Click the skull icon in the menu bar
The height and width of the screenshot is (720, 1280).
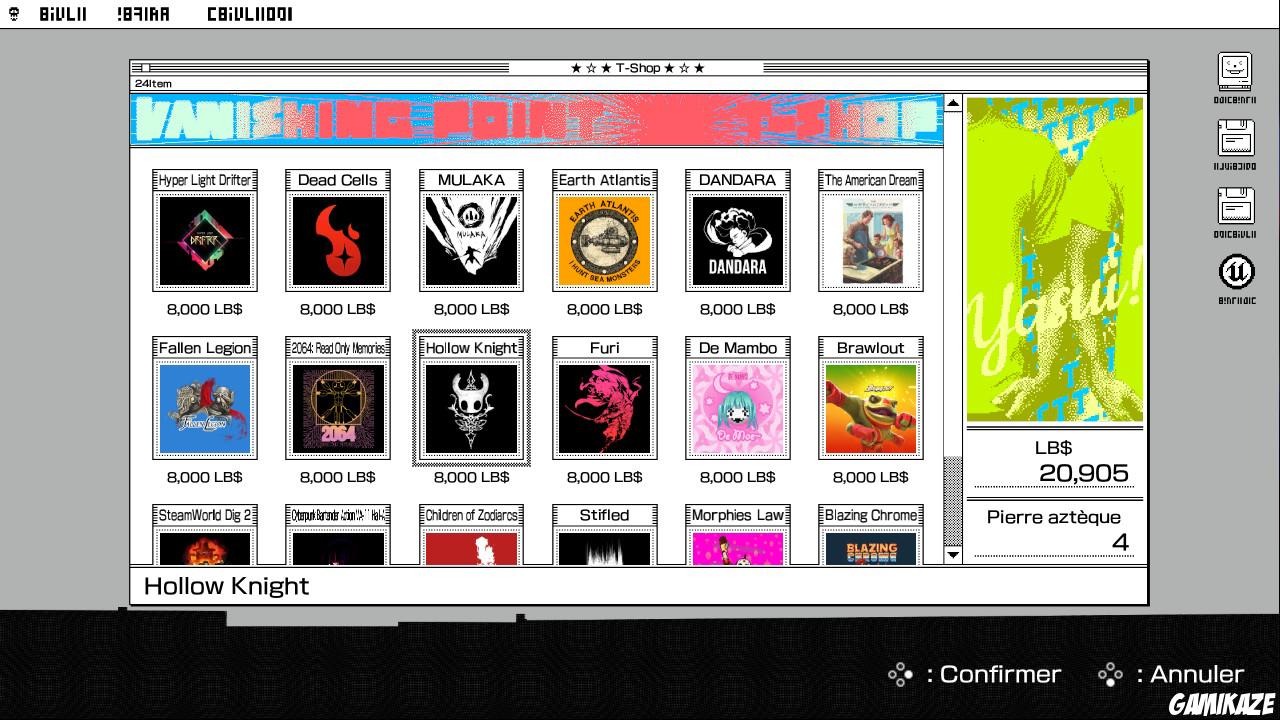coord(14,14)
